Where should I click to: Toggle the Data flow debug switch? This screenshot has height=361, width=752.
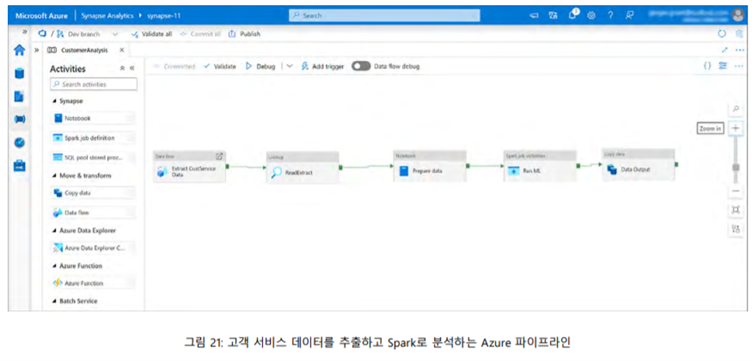pos(361,67)
